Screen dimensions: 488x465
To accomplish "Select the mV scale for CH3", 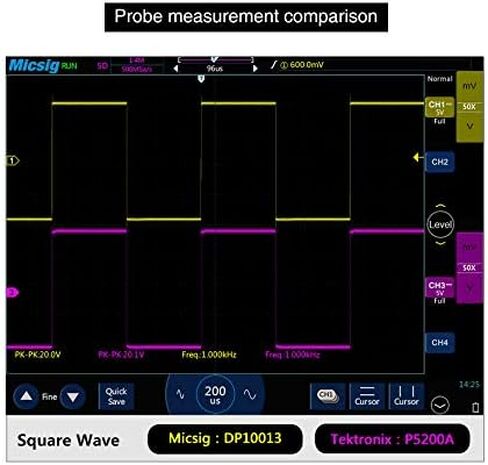I will coord(469,247).
